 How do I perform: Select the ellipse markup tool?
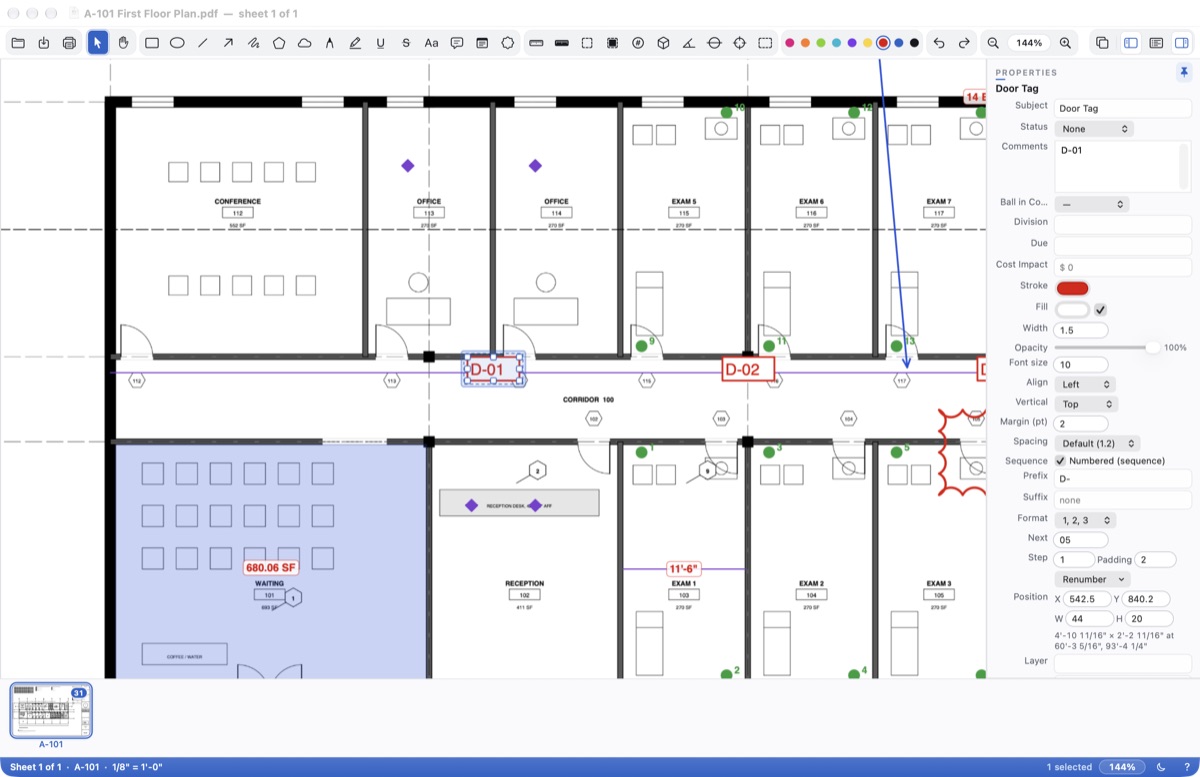click(177, 43)
